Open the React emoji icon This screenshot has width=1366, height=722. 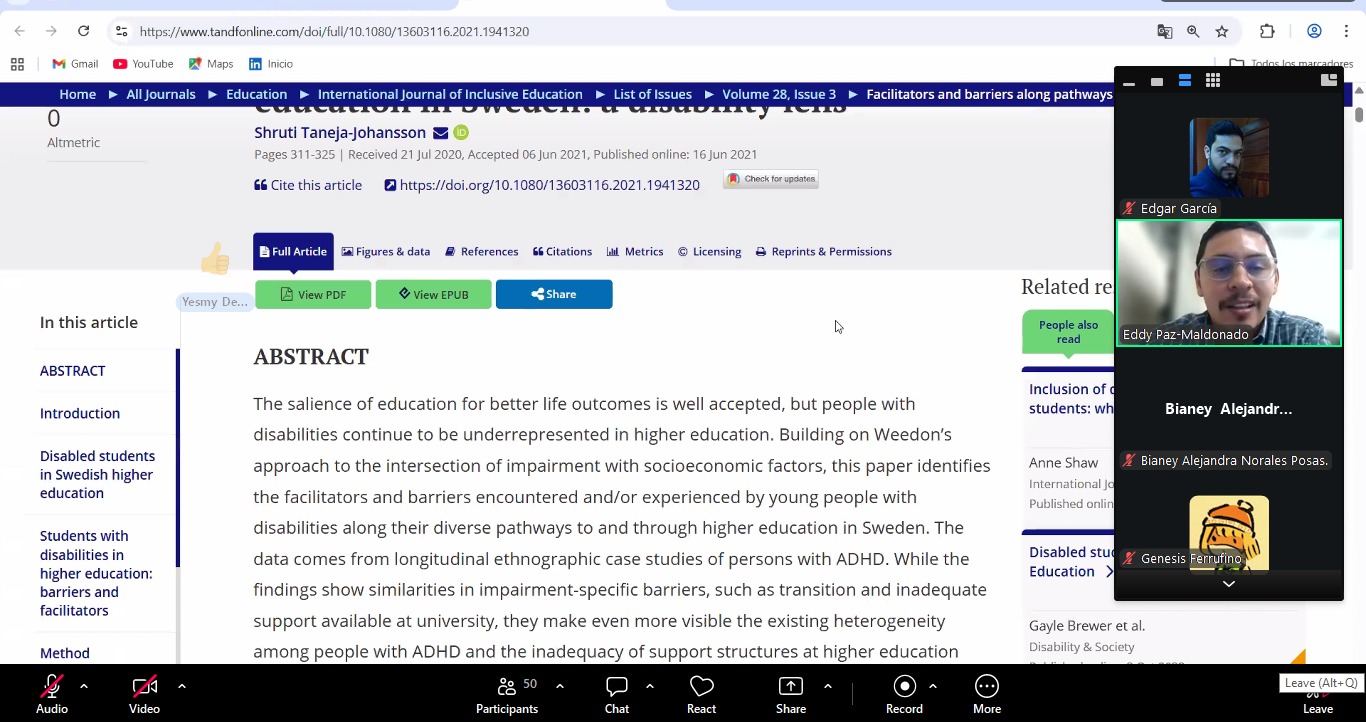point(701,687)
